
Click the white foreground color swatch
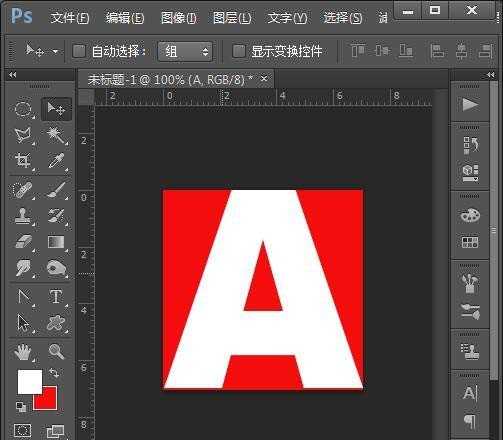point(30,381)
